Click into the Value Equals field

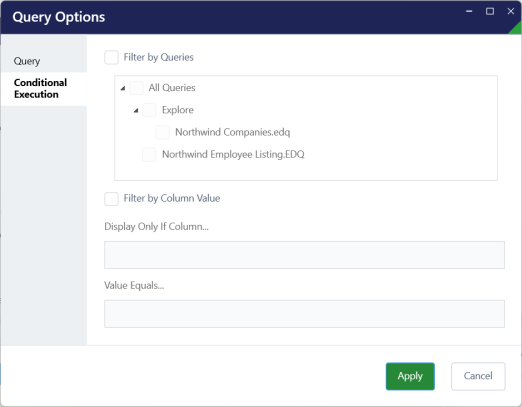(304, 314)
